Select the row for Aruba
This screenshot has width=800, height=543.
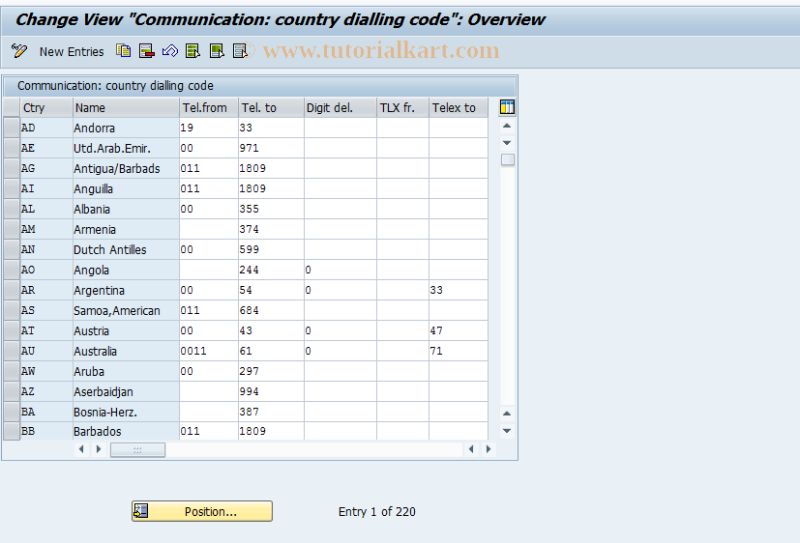pyautogui.click(x=11, y=371)
